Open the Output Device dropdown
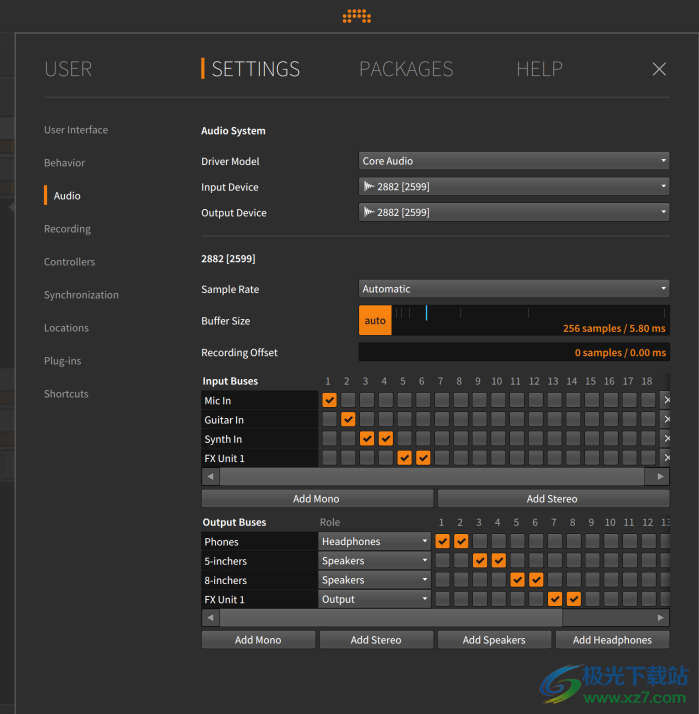 click(x=514, y=212)
